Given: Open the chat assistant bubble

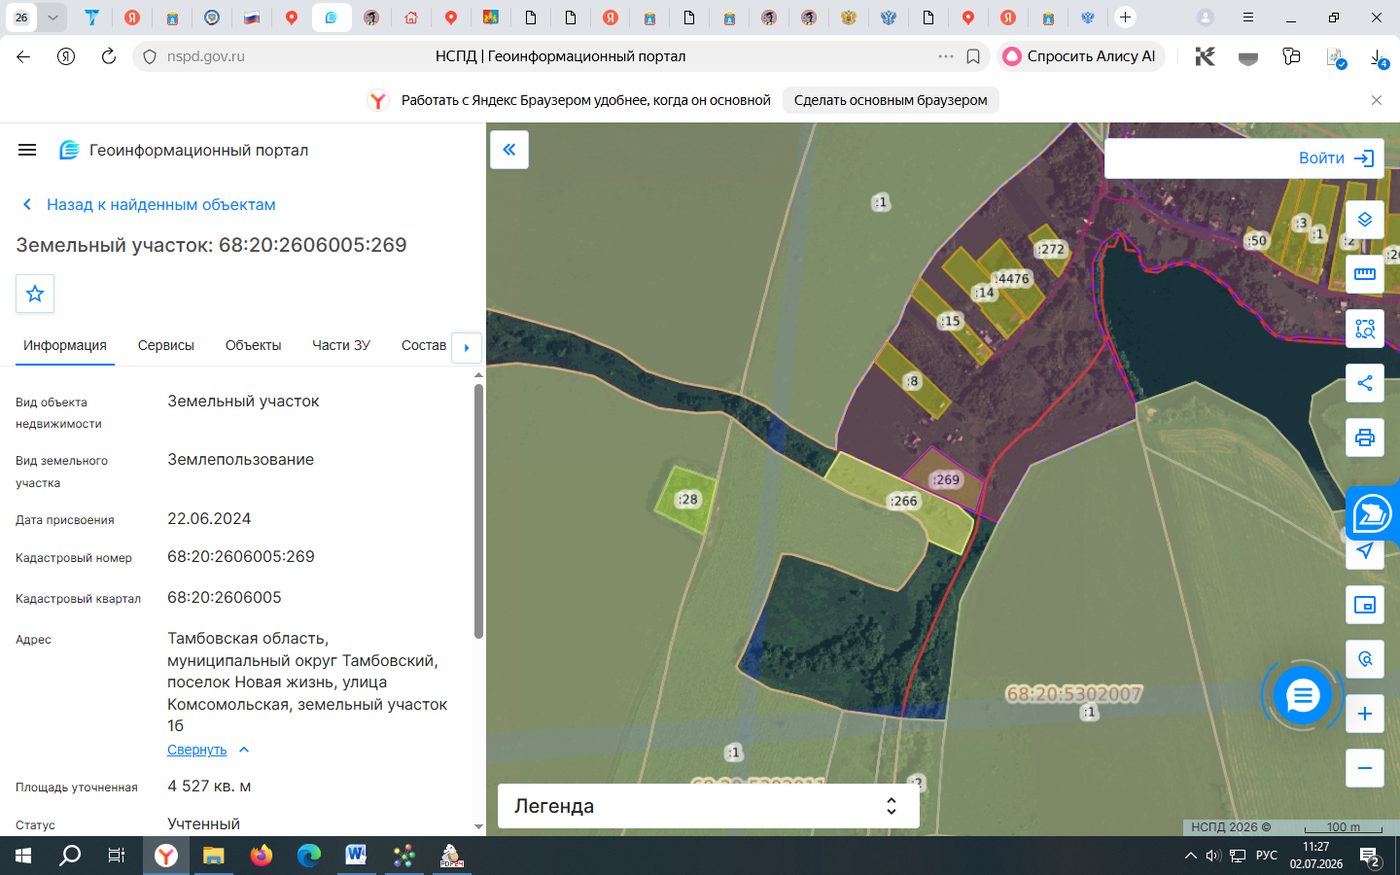Looking at the screenshot, I should [x=1302, y=695].
